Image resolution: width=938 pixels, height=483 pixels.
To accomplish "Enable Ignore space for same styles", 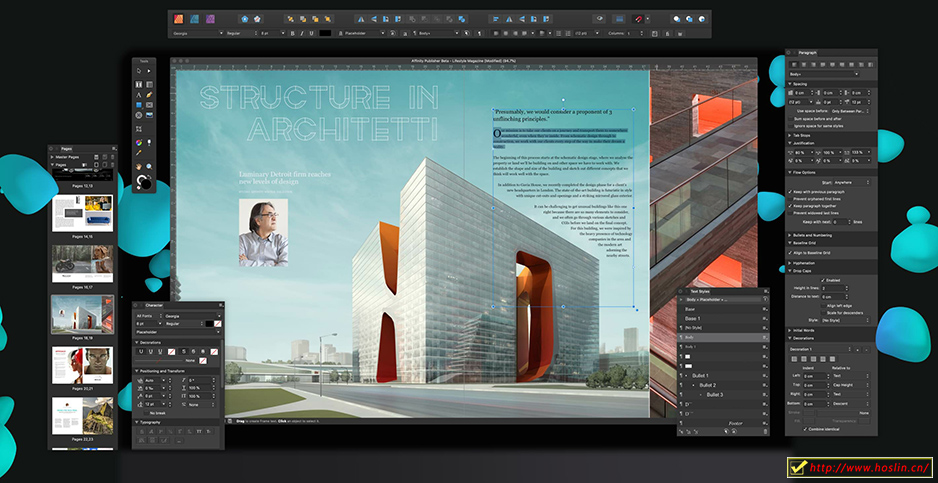I will point(790,126).
